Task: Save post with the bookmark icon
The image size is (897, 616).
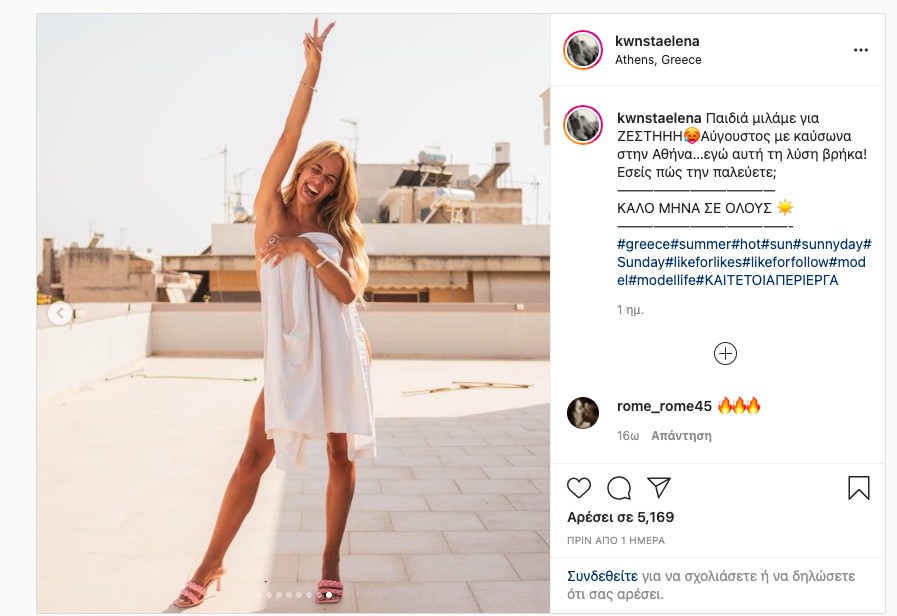Action: [x=858, y=487]
